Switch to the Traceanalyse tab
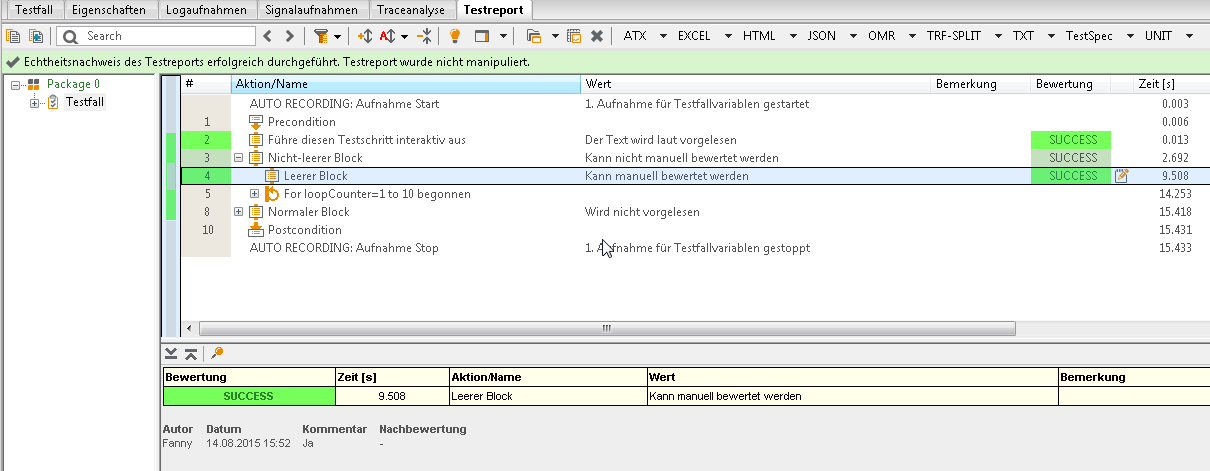Screen dimensions: 1210x471 point(413,10)
